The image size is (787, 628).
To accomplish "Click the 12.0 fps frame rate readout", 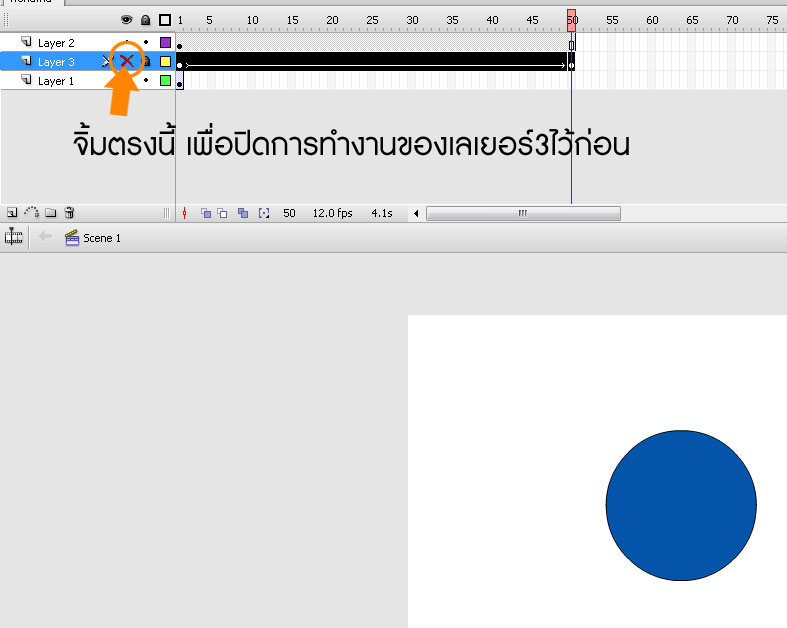I will (332, 213).
